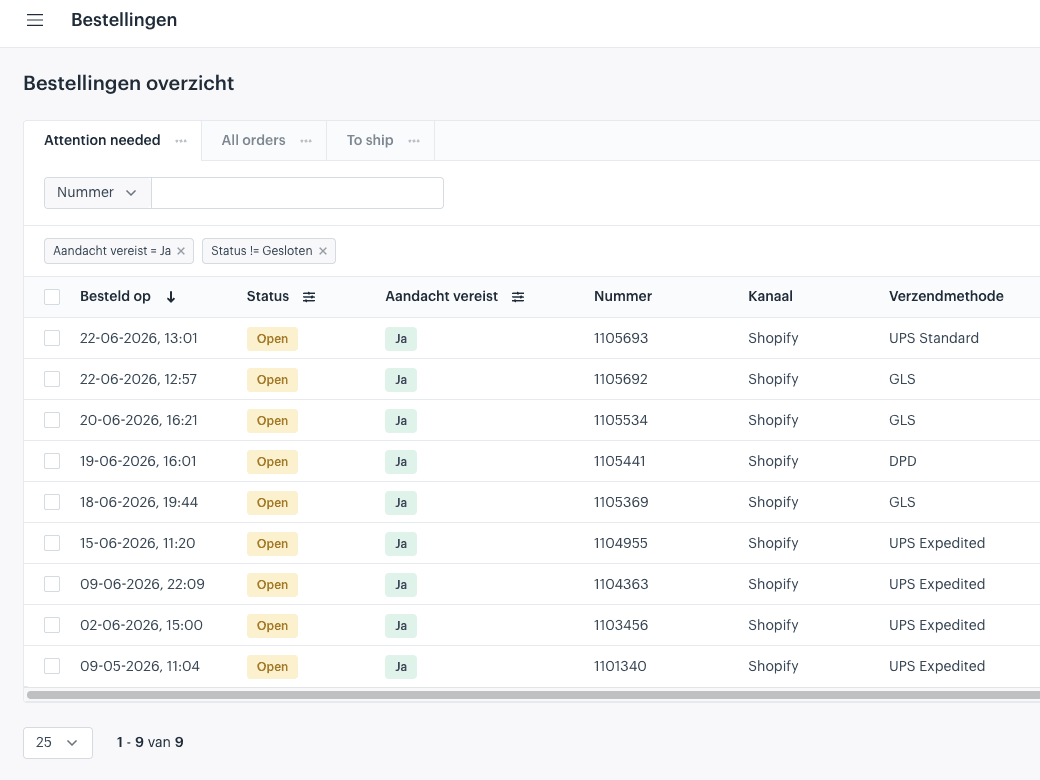Open options dots for Attention needed tab

click(181, 141)
